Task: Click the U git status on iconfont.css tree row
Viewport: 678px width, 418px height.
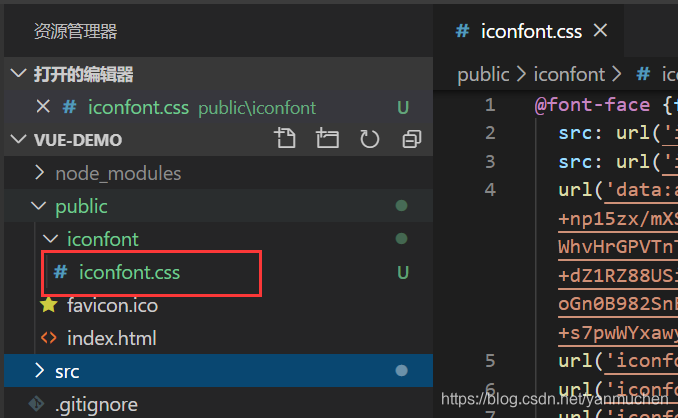Action: [403, 273]
